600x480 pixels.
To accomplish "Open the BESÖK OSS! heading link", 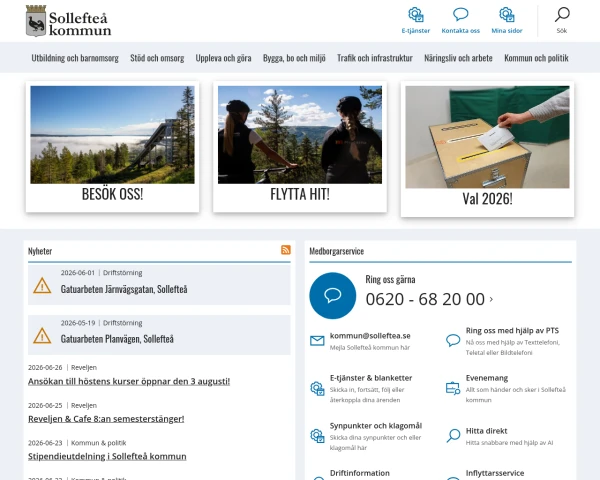I will 112,194.
